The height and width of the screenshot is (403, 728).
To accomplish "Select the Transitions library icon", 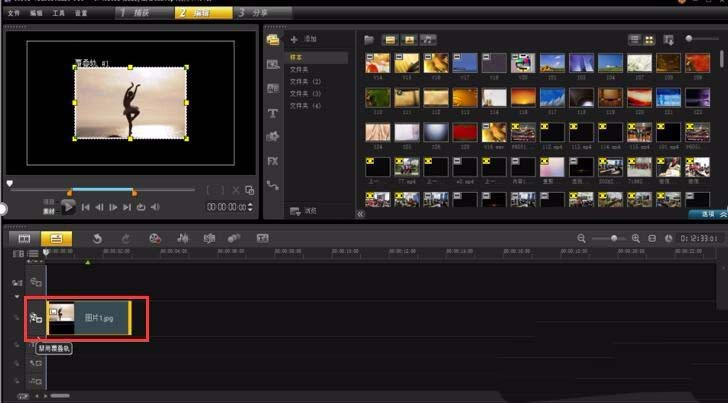I will [x=272, y=88].
